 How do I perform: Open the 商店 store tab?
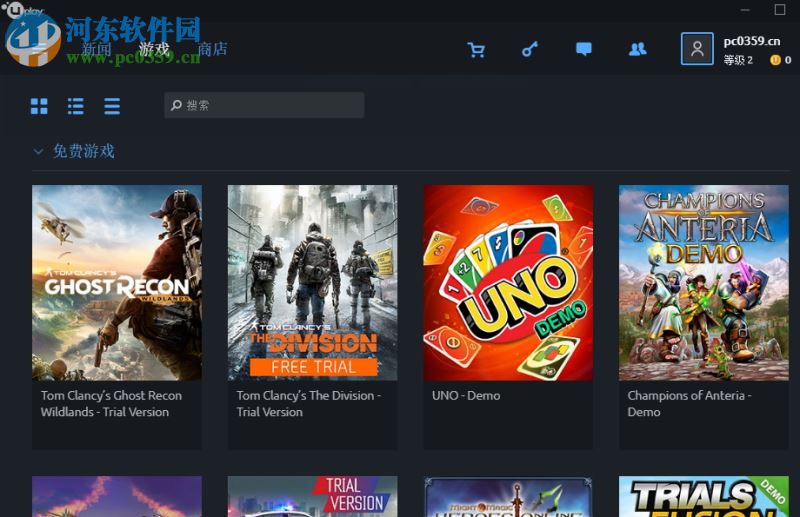tap(212, 50)
